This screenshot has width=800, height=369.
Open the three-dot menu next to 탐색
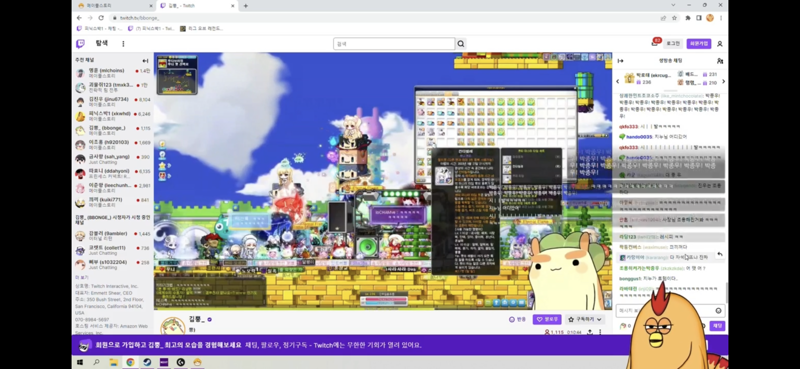(x=123, y=44)
